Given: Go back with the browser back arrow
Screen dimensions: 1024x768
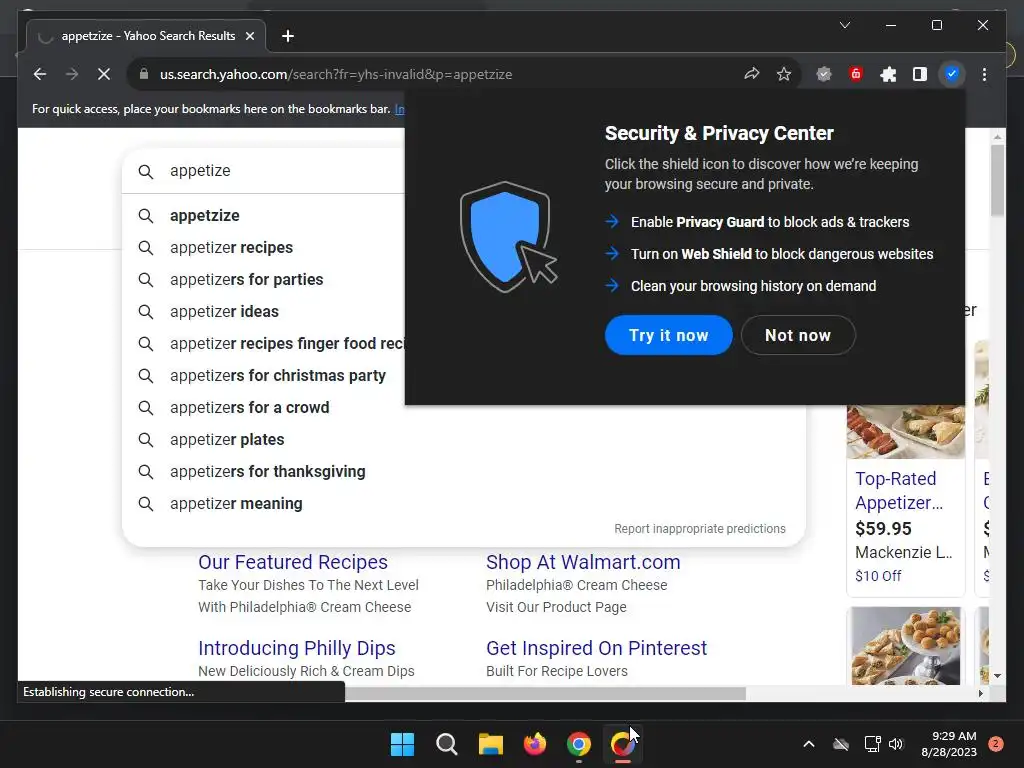Looking at the screenshot, I should tap(40, 74).
